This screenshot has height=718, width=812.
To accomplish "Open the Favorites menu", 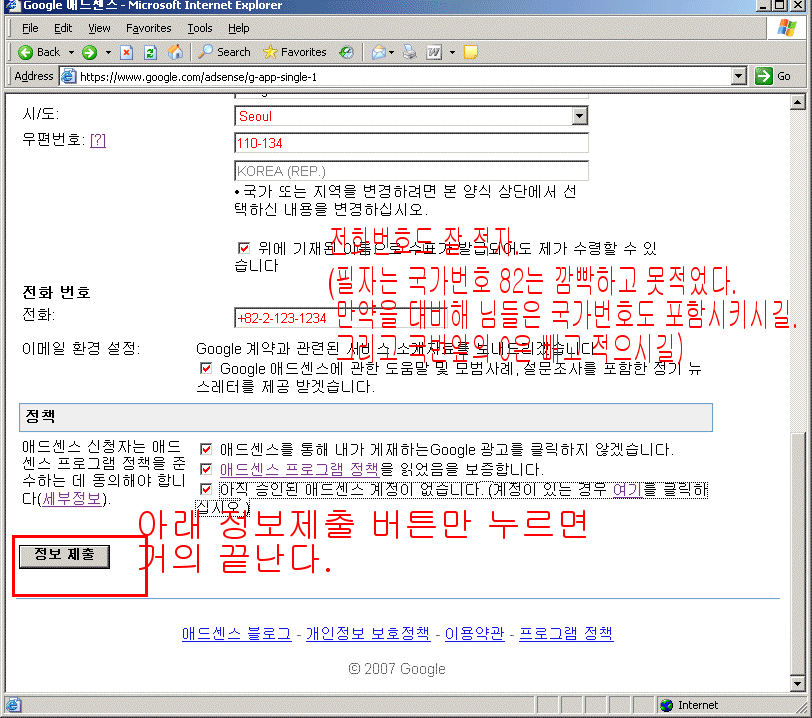I will pos(149,28).
